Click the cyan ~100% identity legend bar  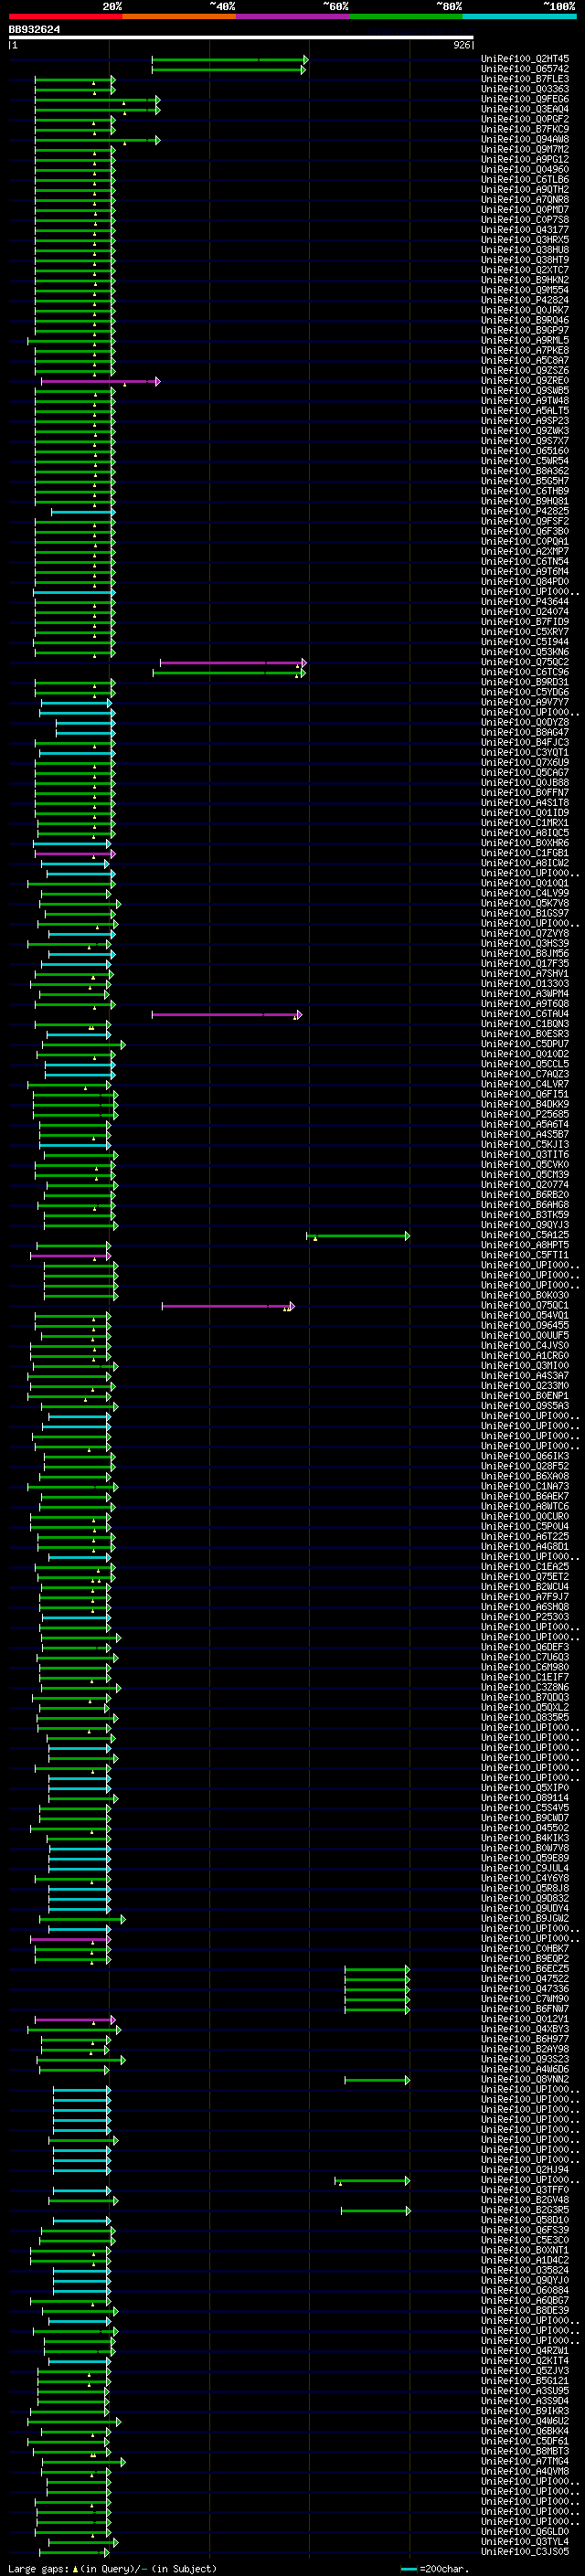[x=520, y=17]
